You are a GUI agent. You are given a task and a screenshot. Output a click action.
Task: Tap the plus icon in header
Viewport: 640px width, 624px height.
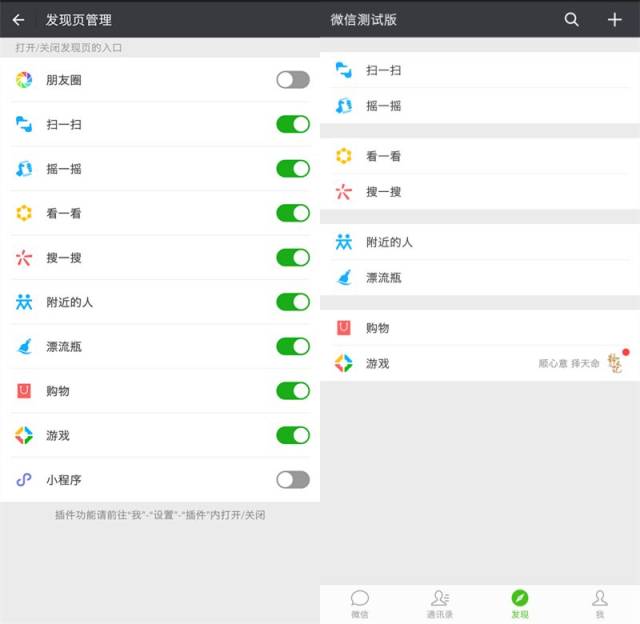pyautogui.click(x=614, y=19)
